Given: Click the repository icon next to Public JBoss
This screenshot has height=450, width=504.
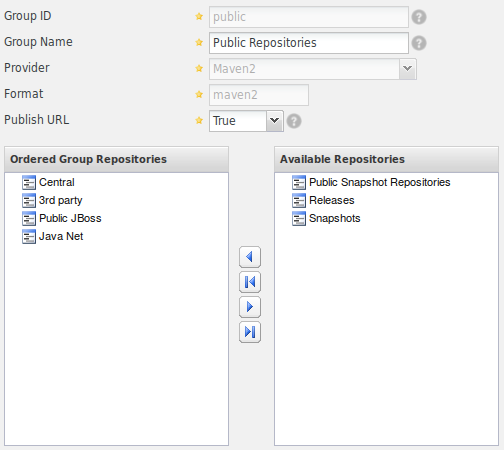Looking at the screenshot, I should point(29,218).
